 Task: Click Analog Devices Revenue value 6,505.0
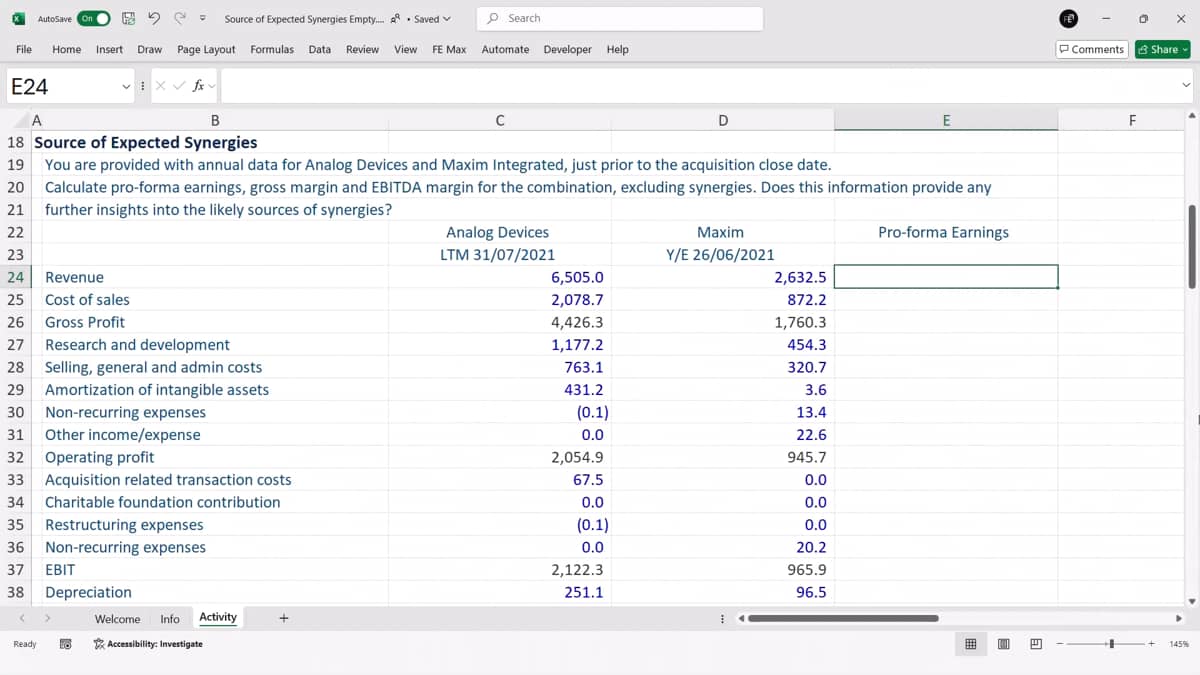click(577, 277)
